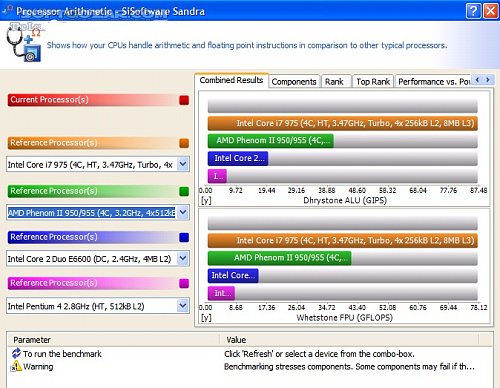
Task: Click the Value column header
Action: [x=349, y=340]
